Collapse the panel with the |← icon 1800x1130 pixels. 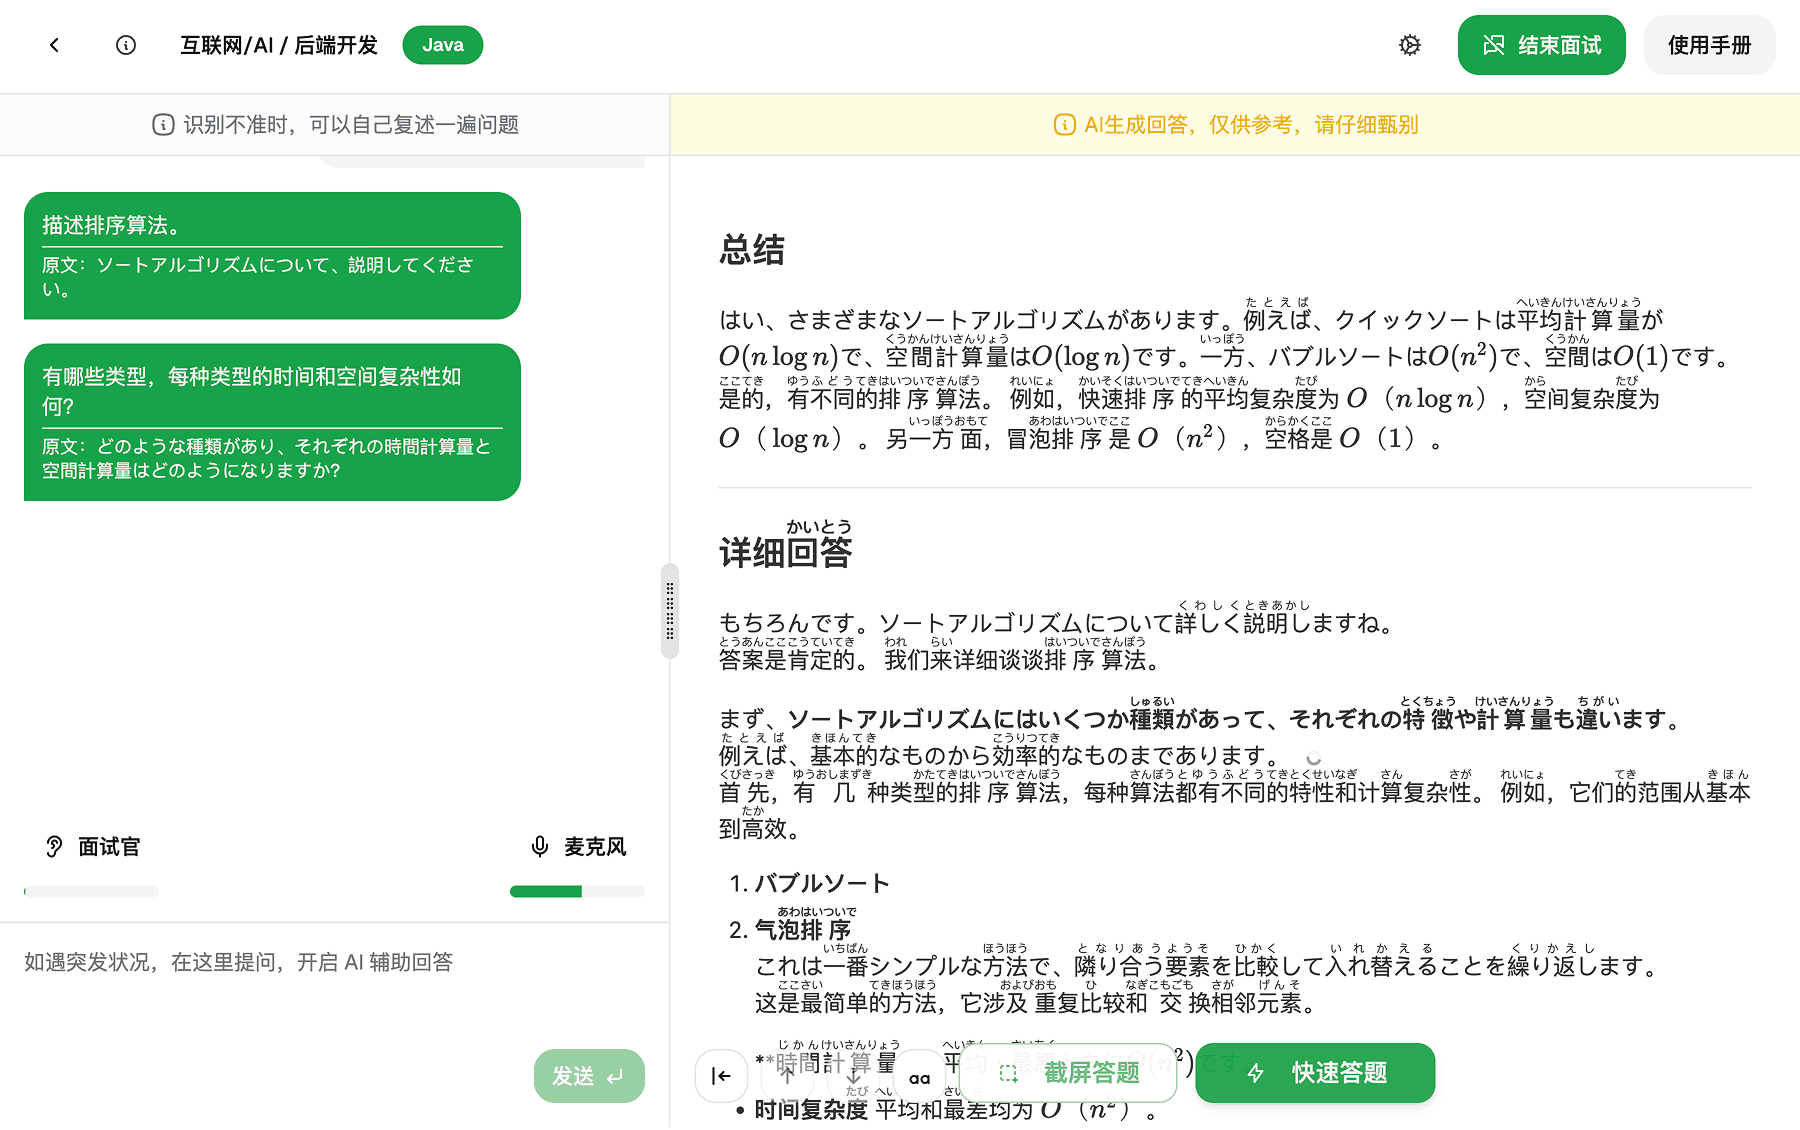click(x=722, y=1076)
